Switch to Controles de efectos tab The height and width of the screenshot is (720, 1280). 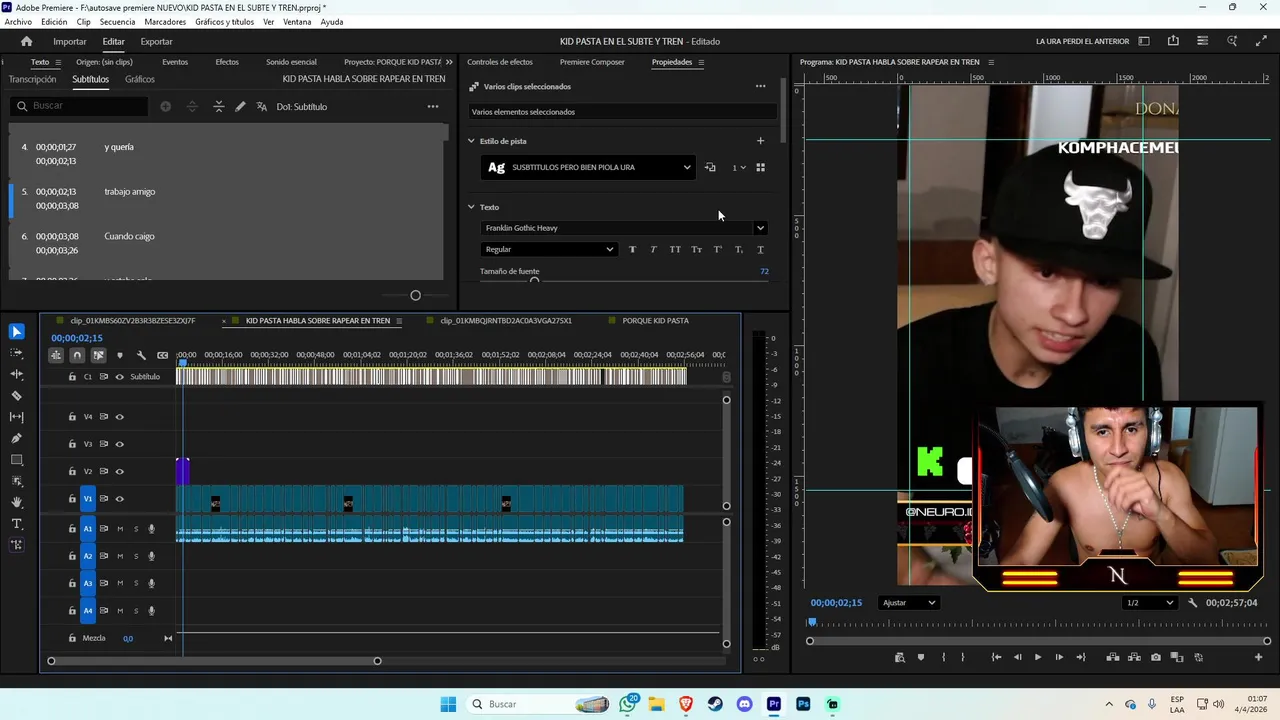point(500,62)
